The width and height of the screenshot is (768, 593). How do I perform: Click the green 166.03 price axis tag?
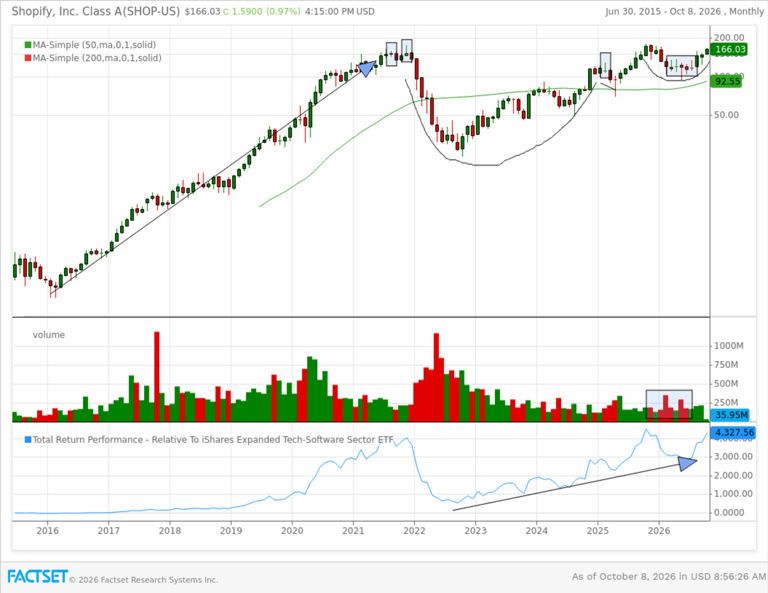coord(730,49)
